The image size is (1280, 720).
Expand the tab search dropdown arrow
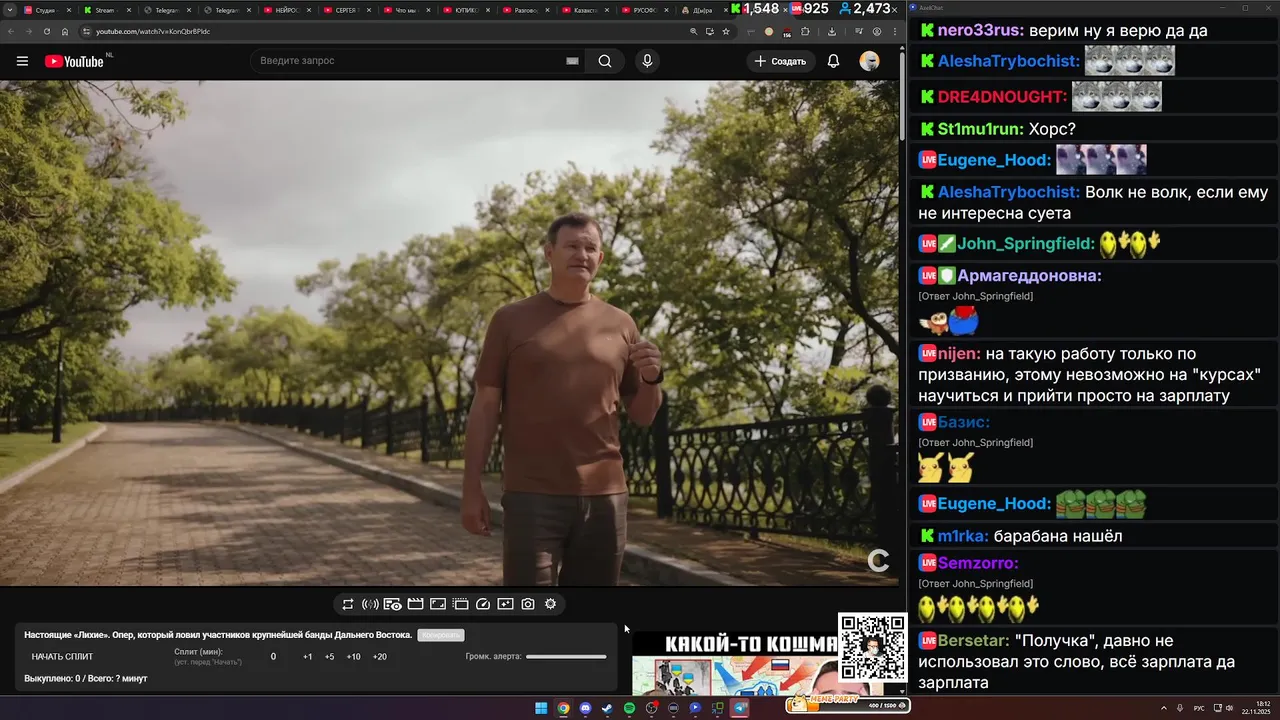(x=9, y=10)
